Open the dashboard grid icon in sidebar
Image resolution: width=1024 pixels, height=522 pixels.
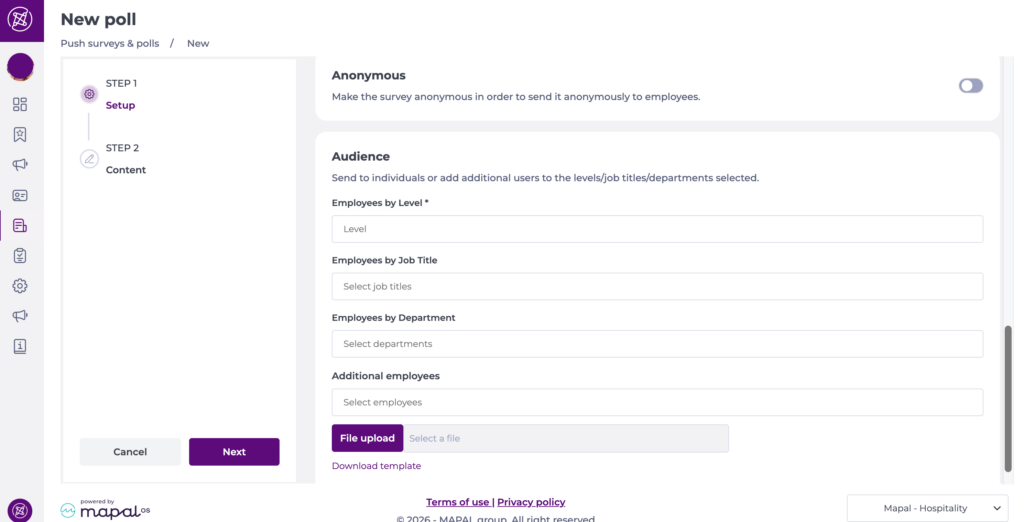point(20,104)
